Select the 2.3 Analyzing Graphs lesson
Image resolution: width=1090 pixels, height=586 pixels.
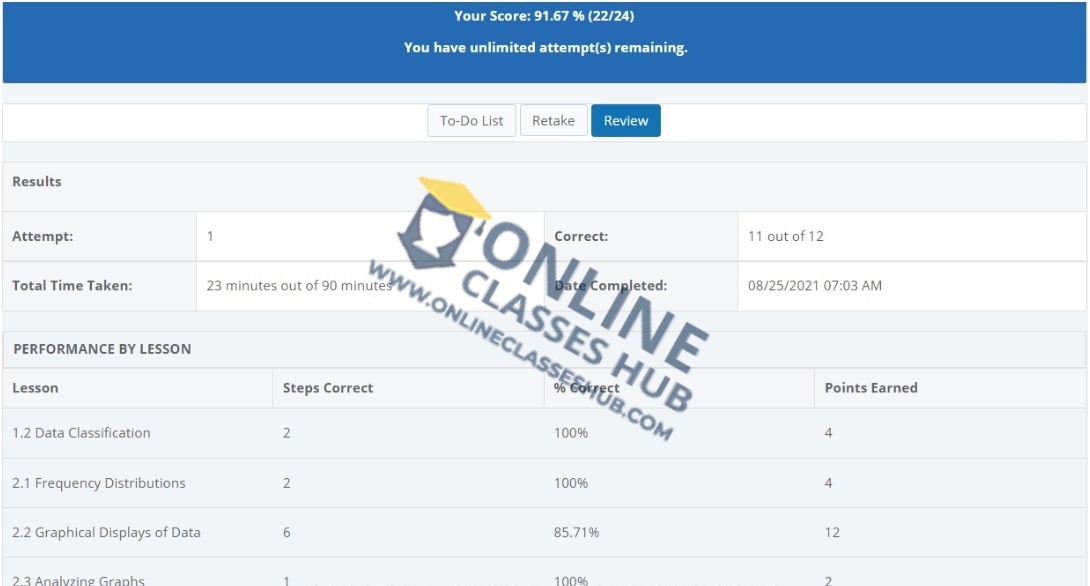point(78,579)
